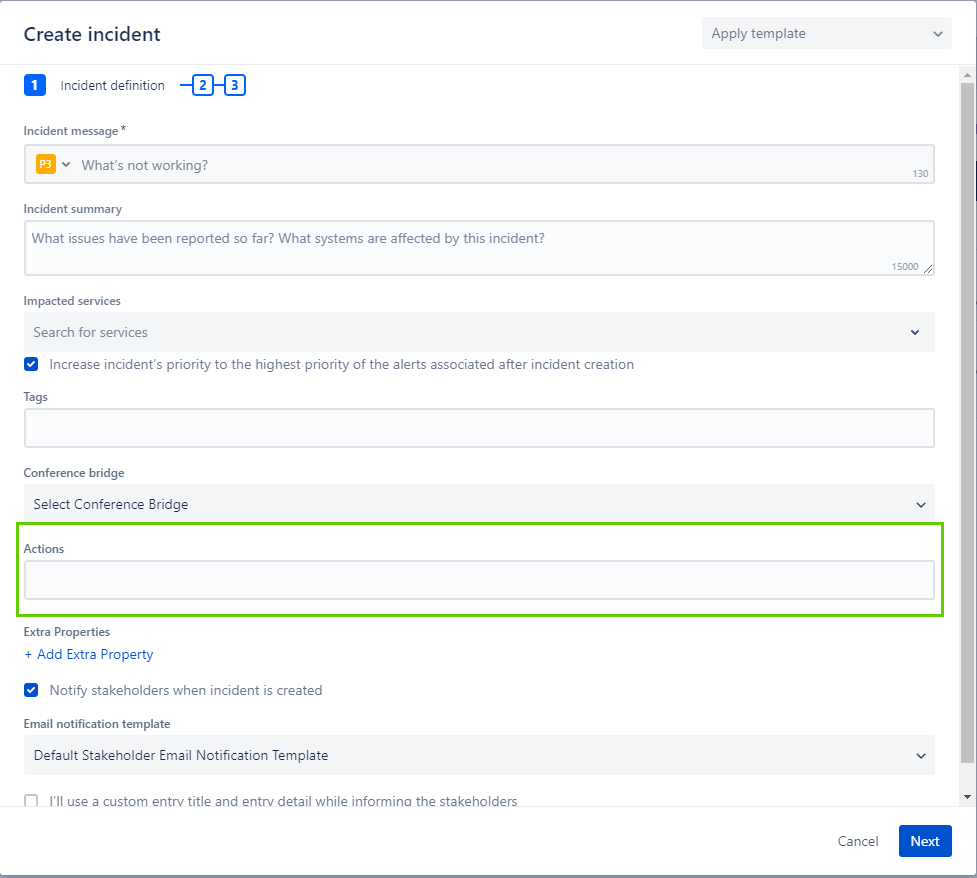Viewport: 977px width, 878px height.
Task: Disable notify stakeholders when incident created
Action: [31, 690]
